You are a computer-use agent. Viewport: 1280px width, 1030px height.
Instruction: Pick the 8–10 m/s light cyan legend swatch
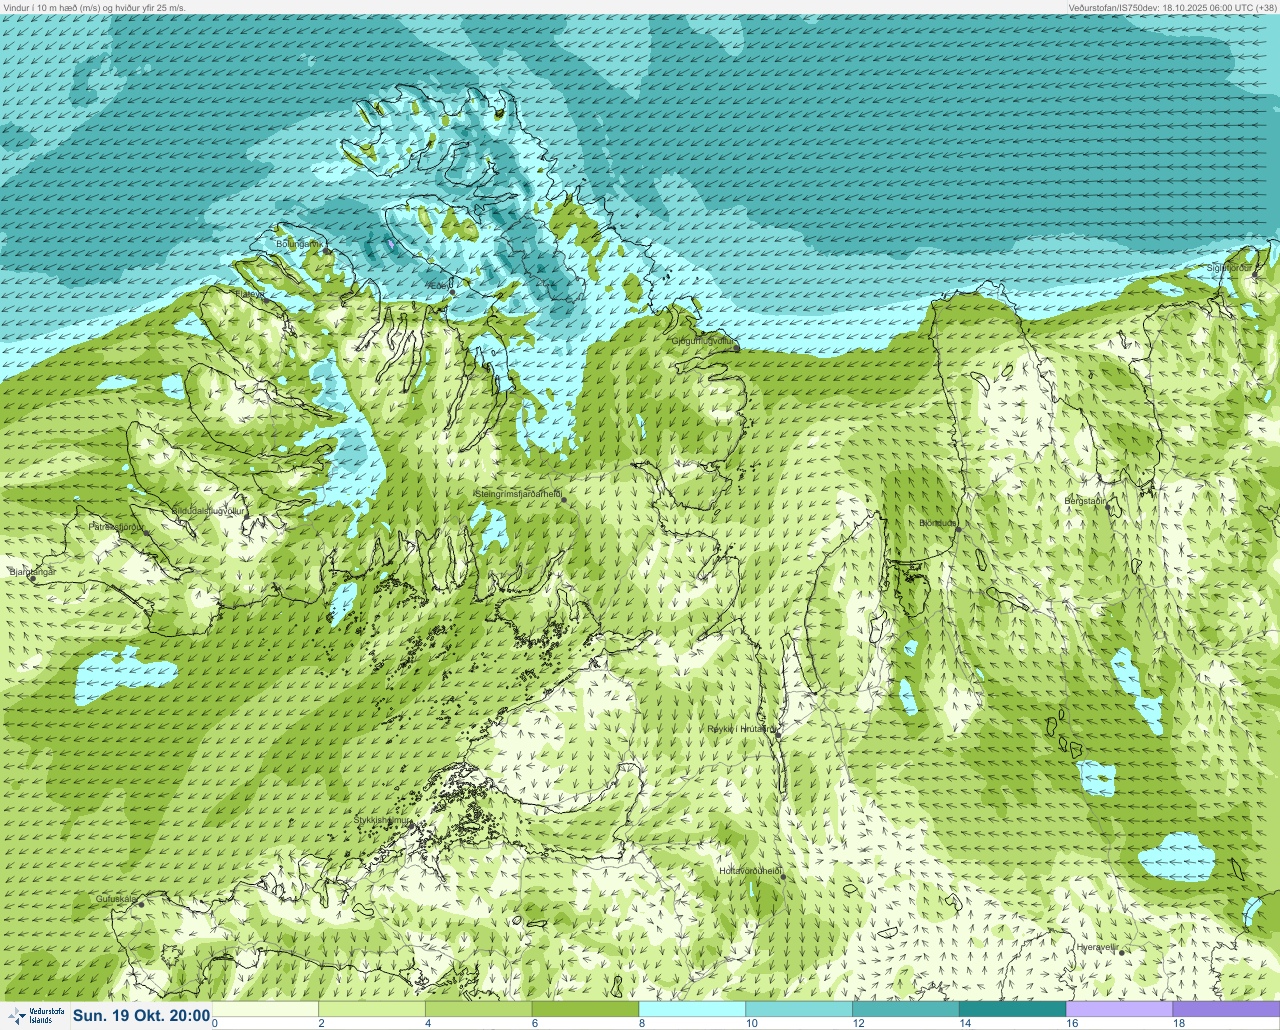(692, 1009)
